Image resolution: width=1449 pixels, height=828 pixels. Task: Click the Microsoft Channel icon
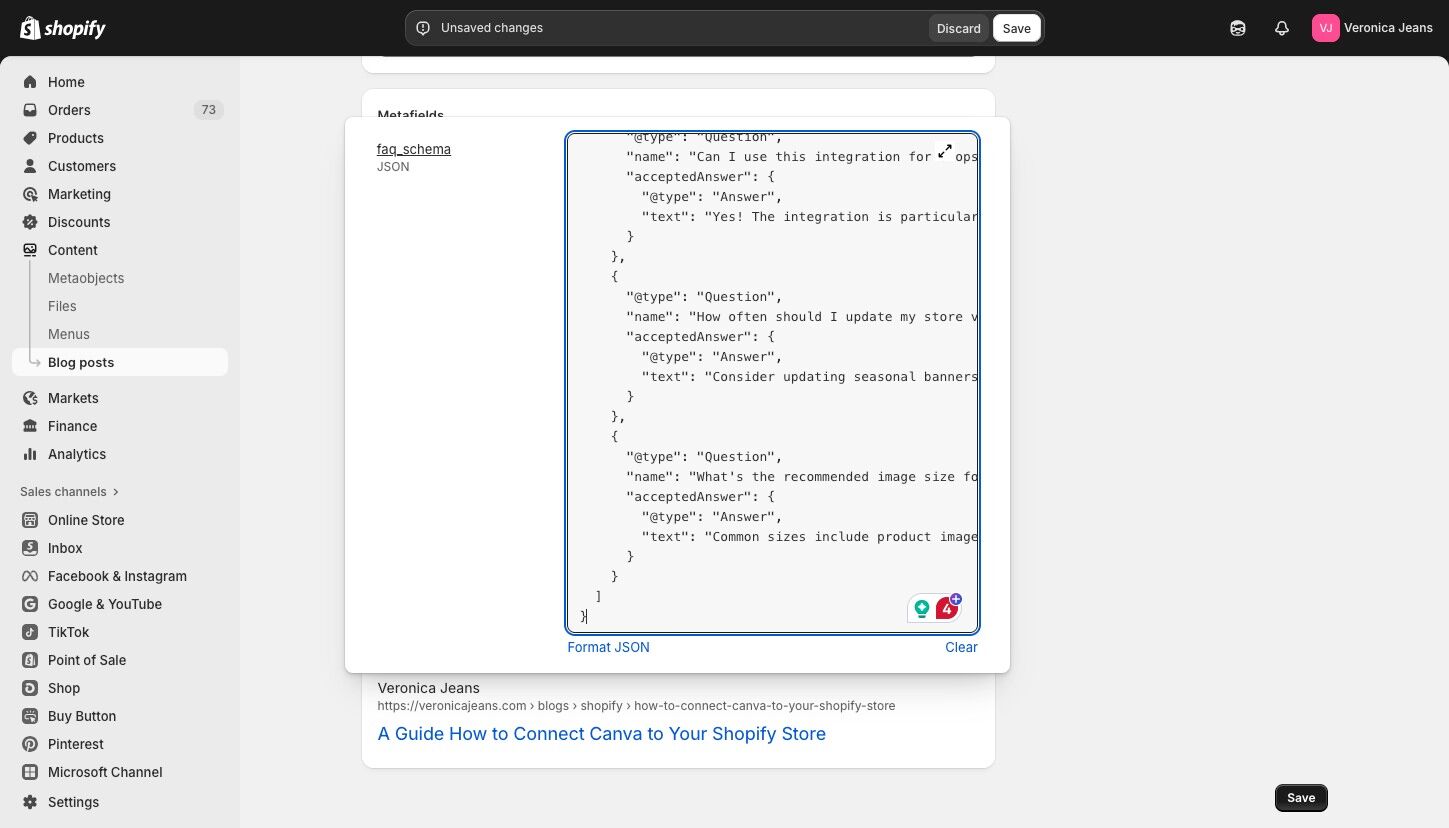click(30, 772)
